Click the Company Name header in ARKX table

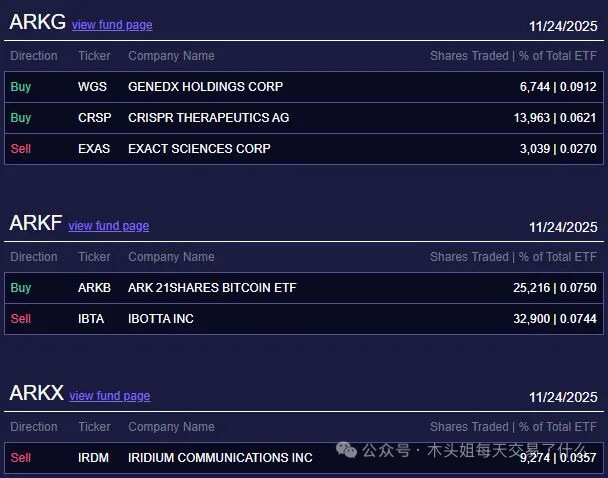tap(171, 427)
